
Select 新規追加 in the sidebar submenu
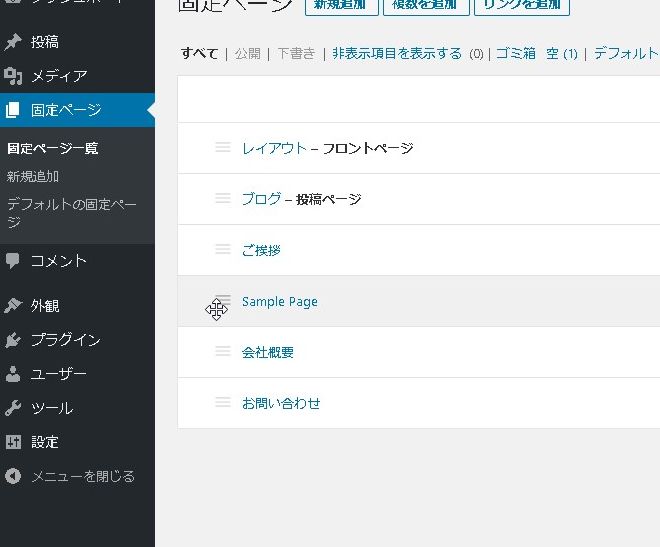[33, 176]
